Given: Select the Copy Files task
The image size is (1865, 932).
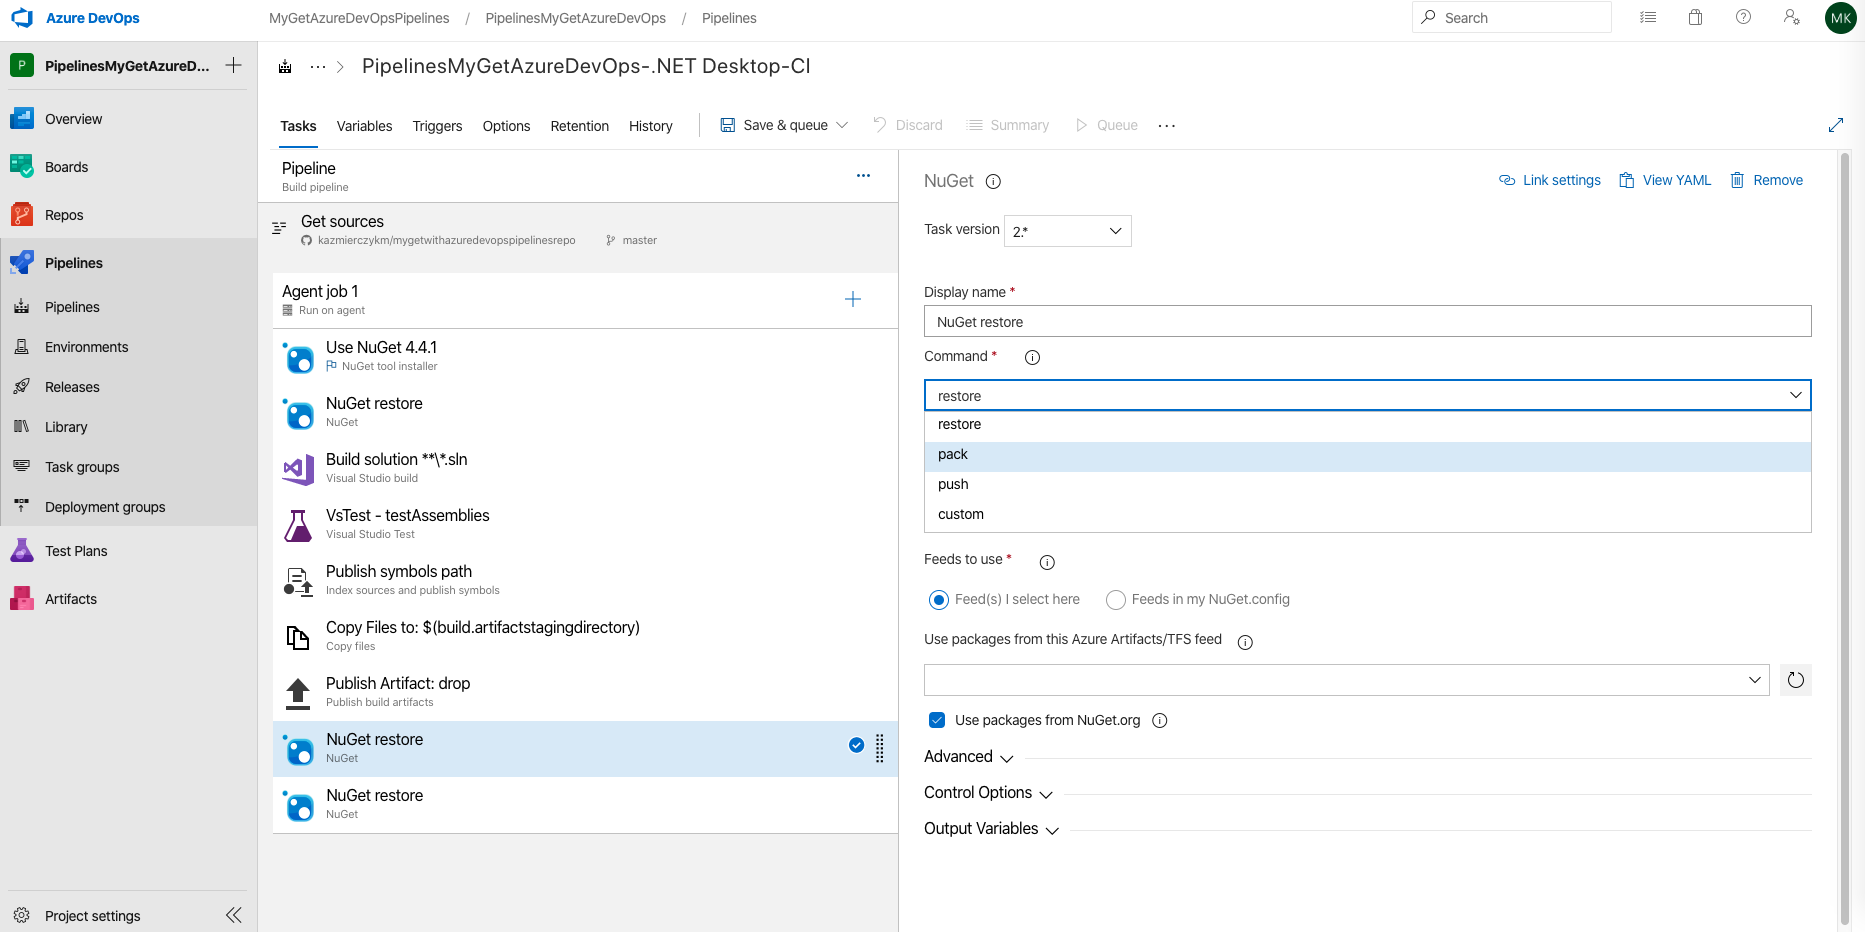Looking at the screenshot, I should point(585,637).
